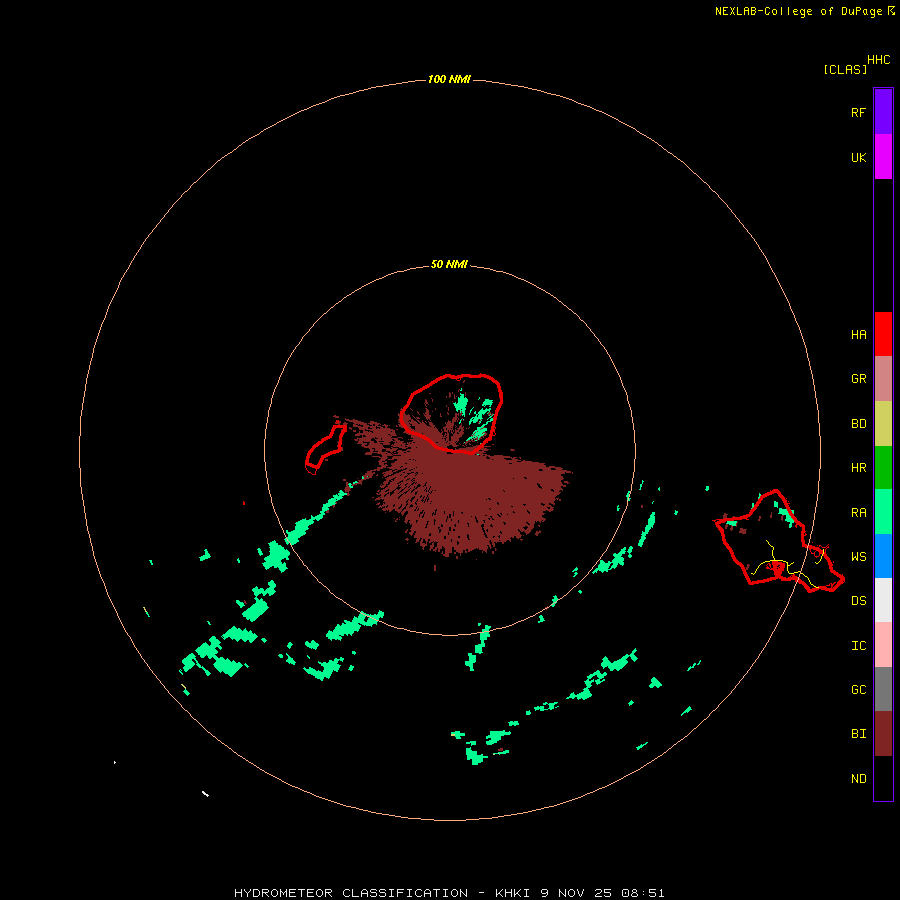The image size is (900, 900).
Task: Click the UK magenta legend swatch
Action: pyautogui.click(x=883, y=157)
